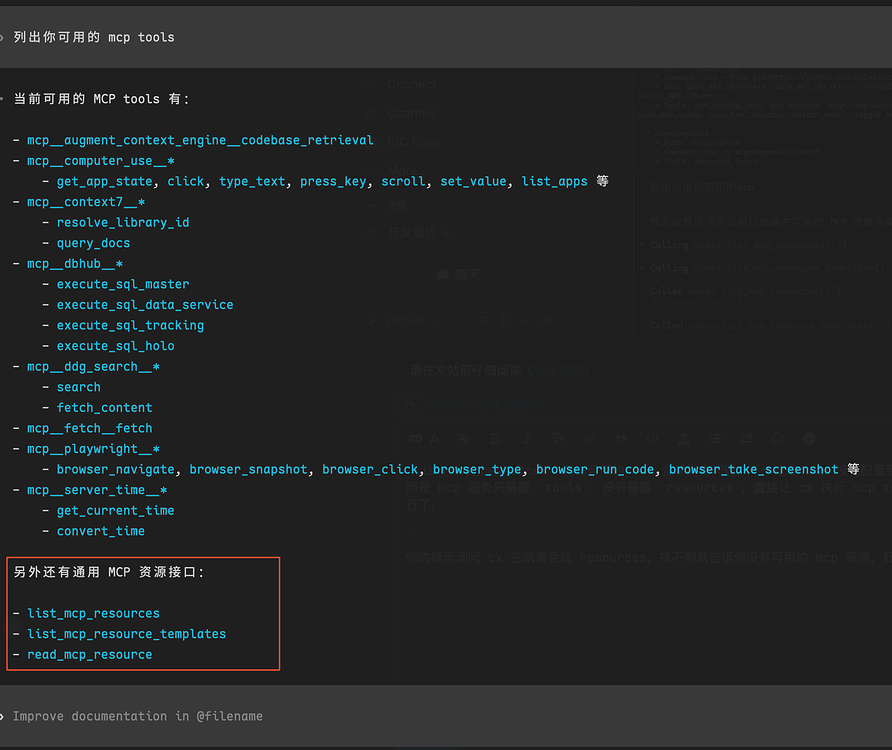This screenshot has height=750, width=892.
Task: Click 'browser_run_code' tool name
Action: 595,469
